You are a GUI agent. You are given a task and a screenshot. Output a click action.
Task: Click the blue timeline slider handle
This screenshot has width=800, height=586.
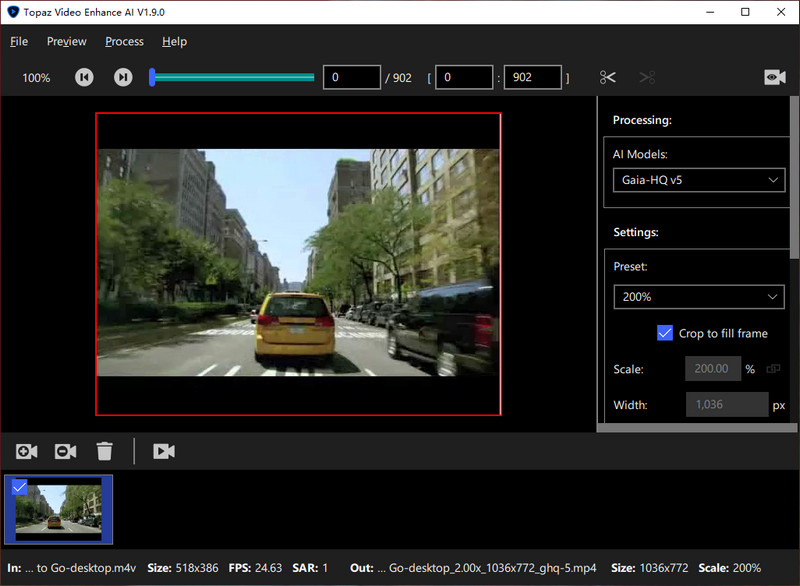(x=152, y=78)
